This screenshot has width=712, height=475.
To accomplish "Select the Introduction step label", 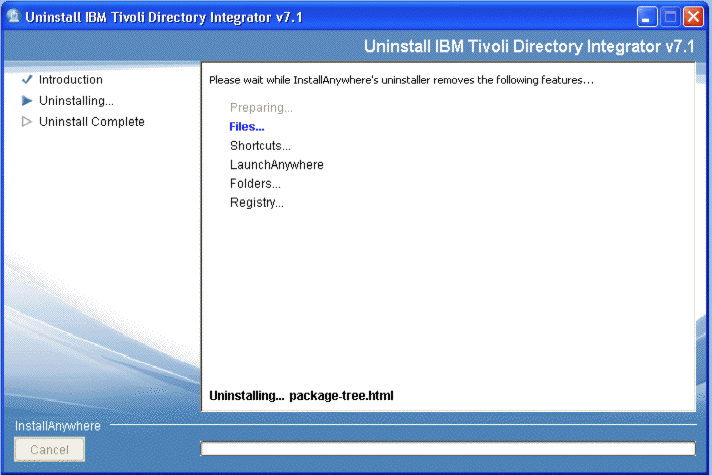I will 71,79.
